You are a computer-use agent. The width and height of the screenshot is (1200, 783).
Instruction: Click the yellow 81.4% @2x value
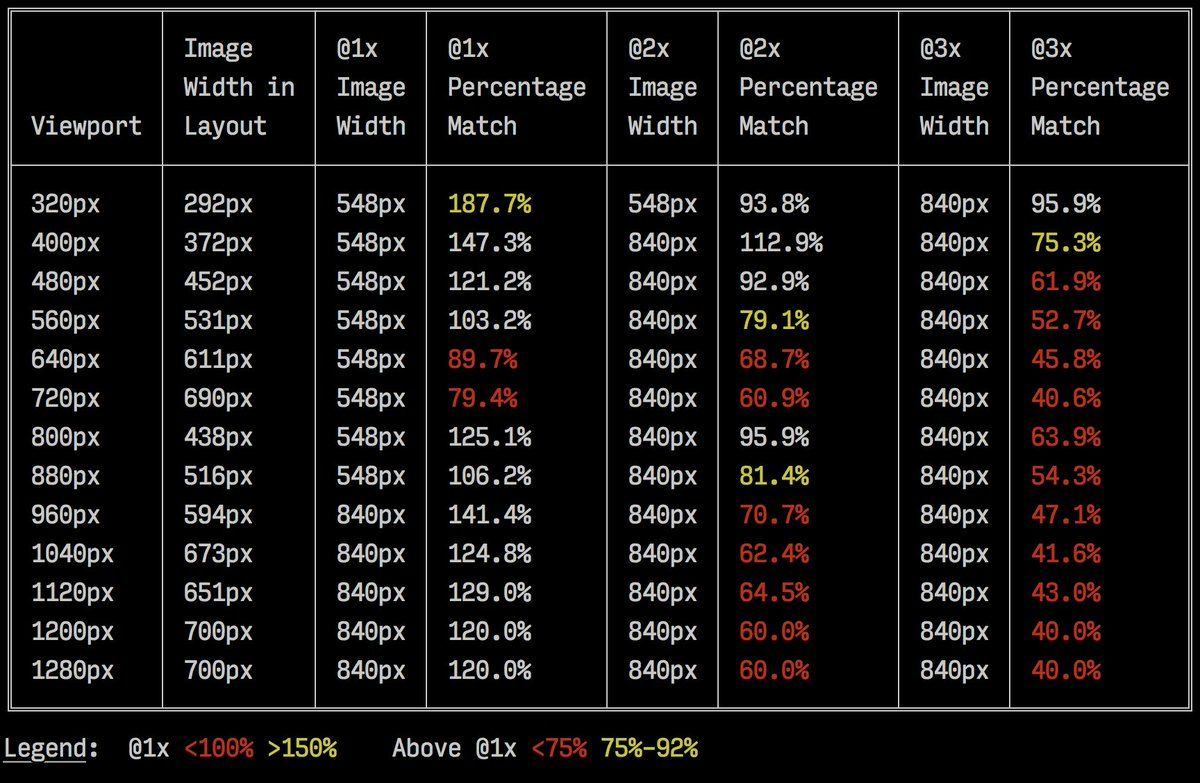coord(774,476)
